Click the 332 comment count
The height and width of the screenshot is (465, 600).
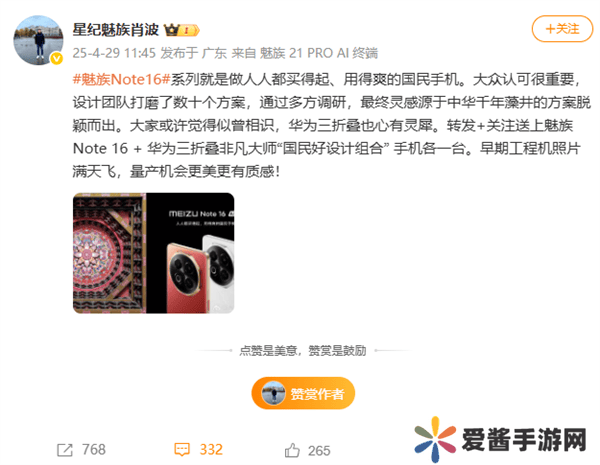(211, 450)
